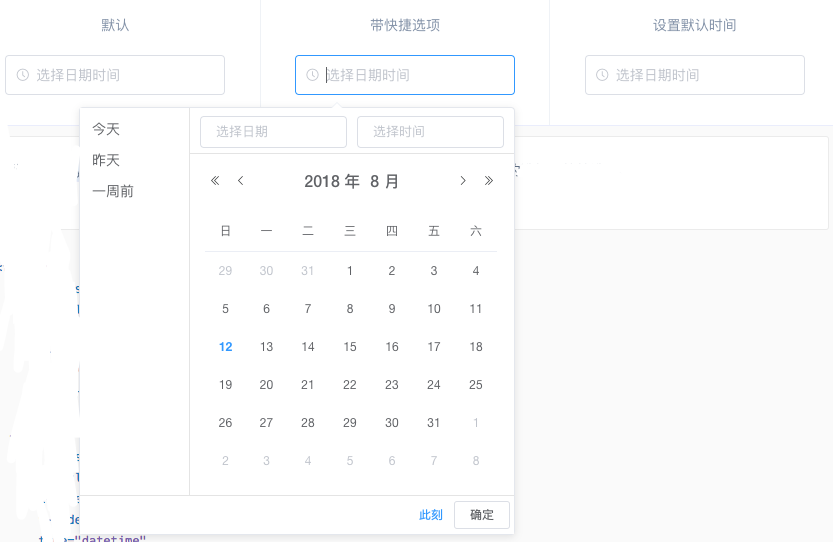The image size is (833, 542).
Task: Click clock icon in the 带快捷选项 field
Action: coord(312,75)
